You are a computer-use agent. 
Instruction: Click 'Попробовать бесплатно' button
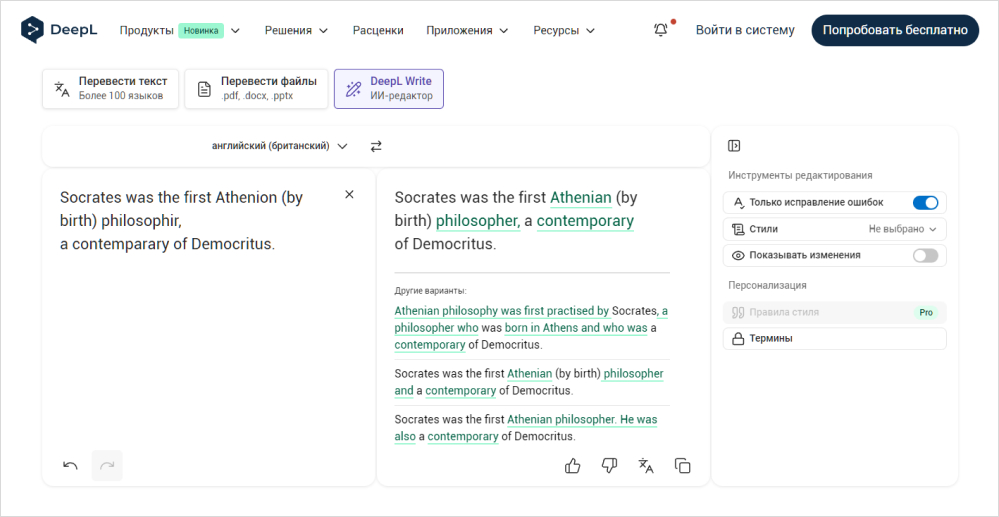click(x=894, y=30)
